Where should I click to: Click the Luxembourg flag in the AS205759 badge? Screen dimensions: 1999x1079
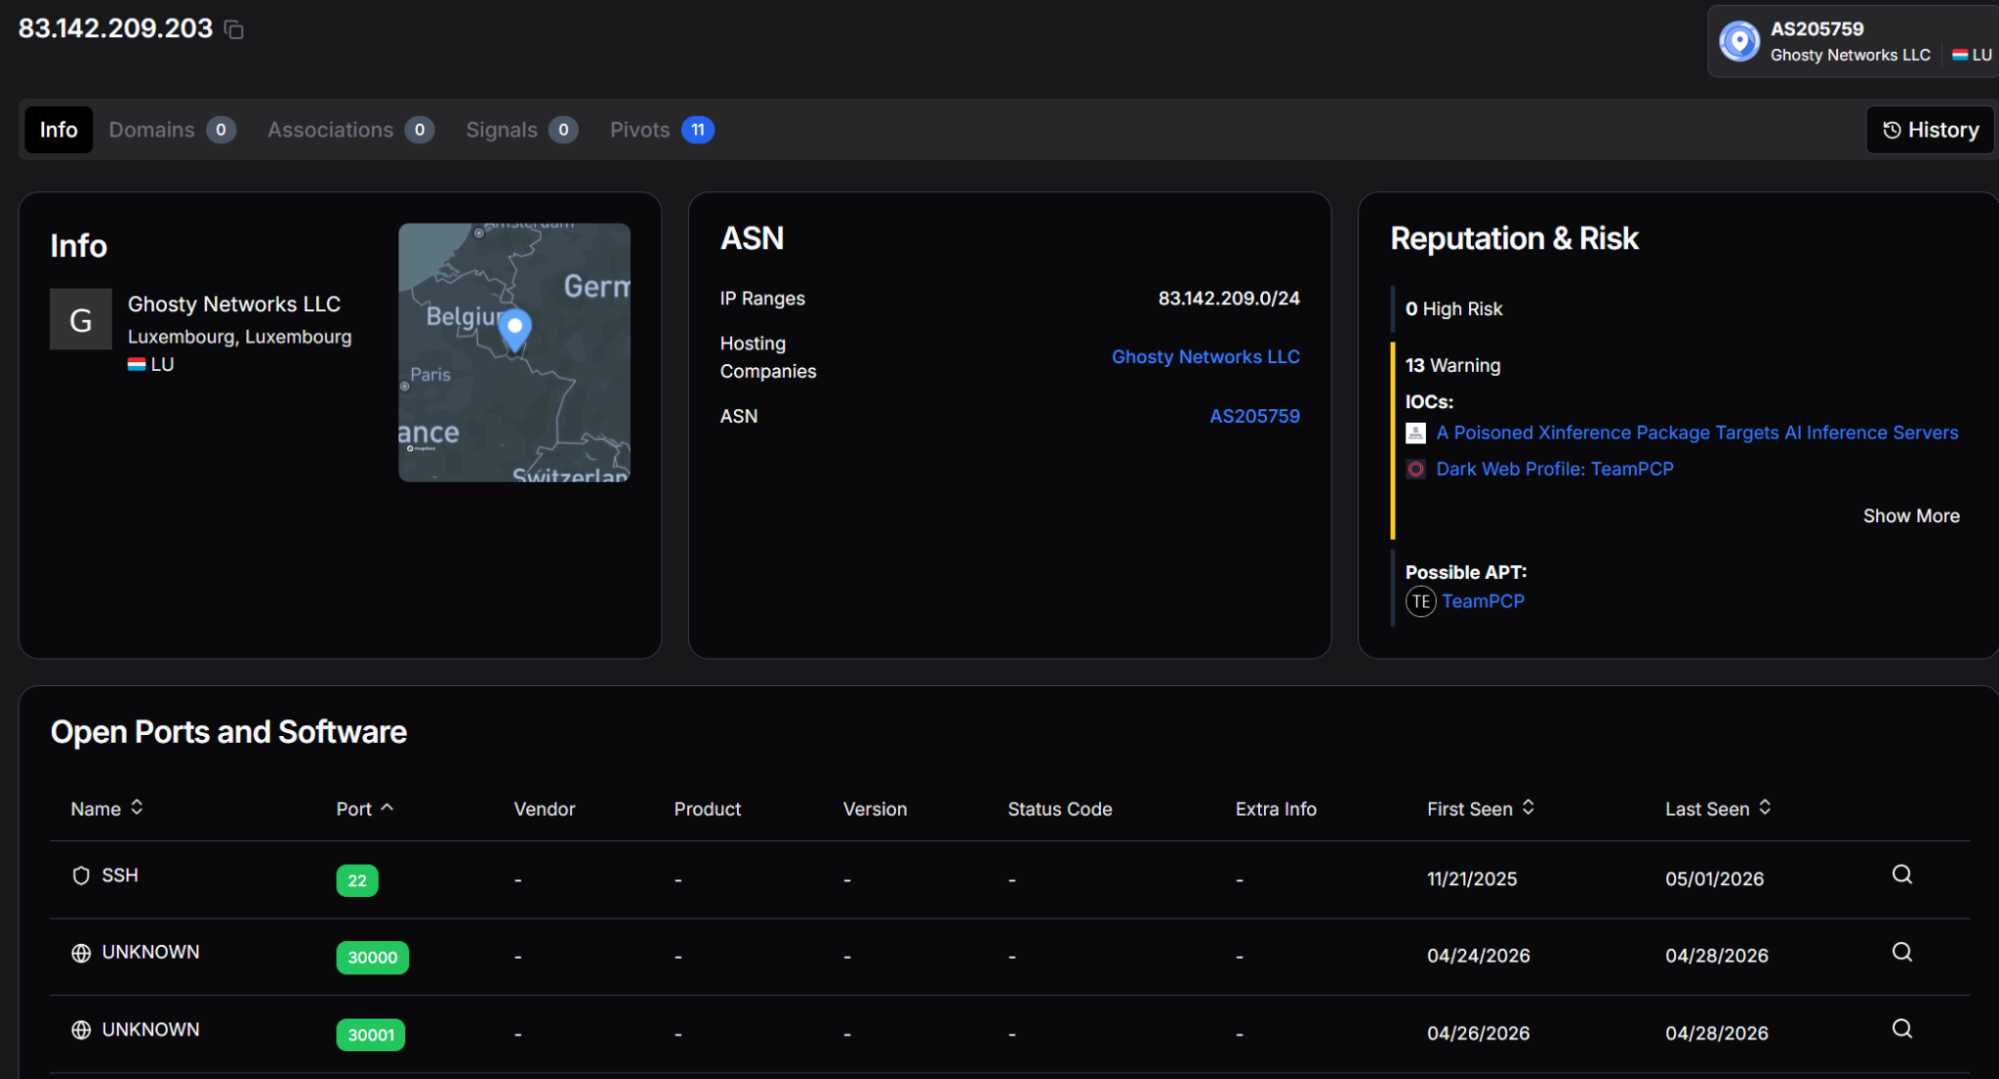[x=1960, y=55]
